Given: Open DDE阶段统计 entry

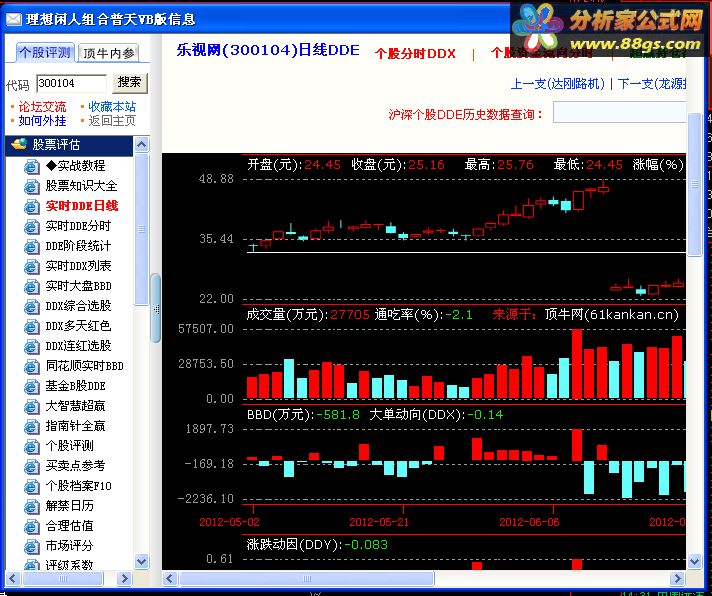Looking at the screenshot, I should coord(78,246).
